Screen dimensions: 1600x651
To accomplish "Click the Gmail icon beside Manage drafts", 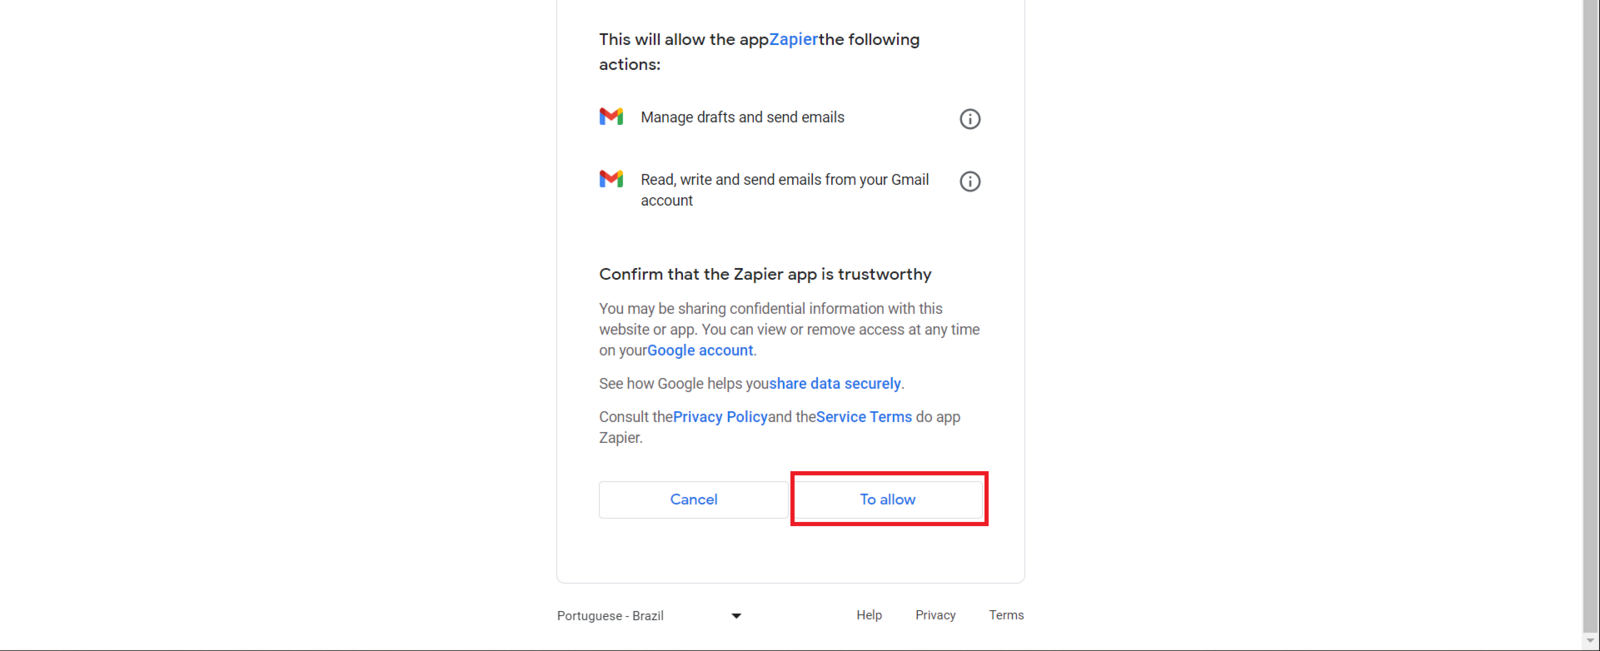I will click(x=611, y=117).
